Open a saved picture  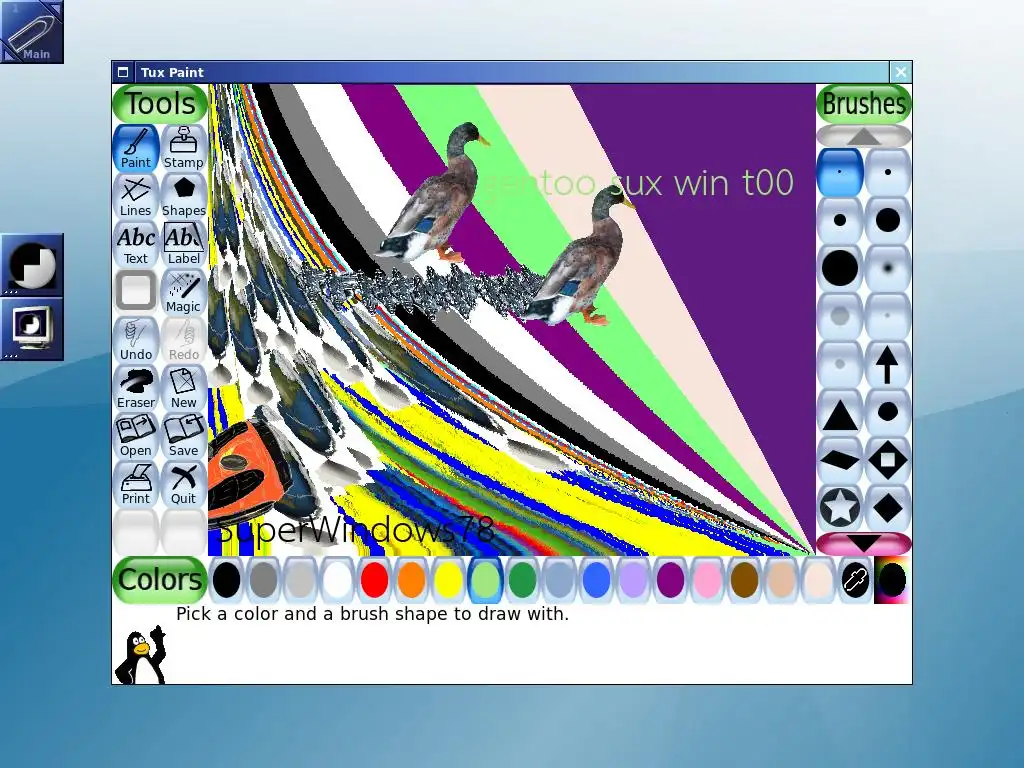pos(136,436)
